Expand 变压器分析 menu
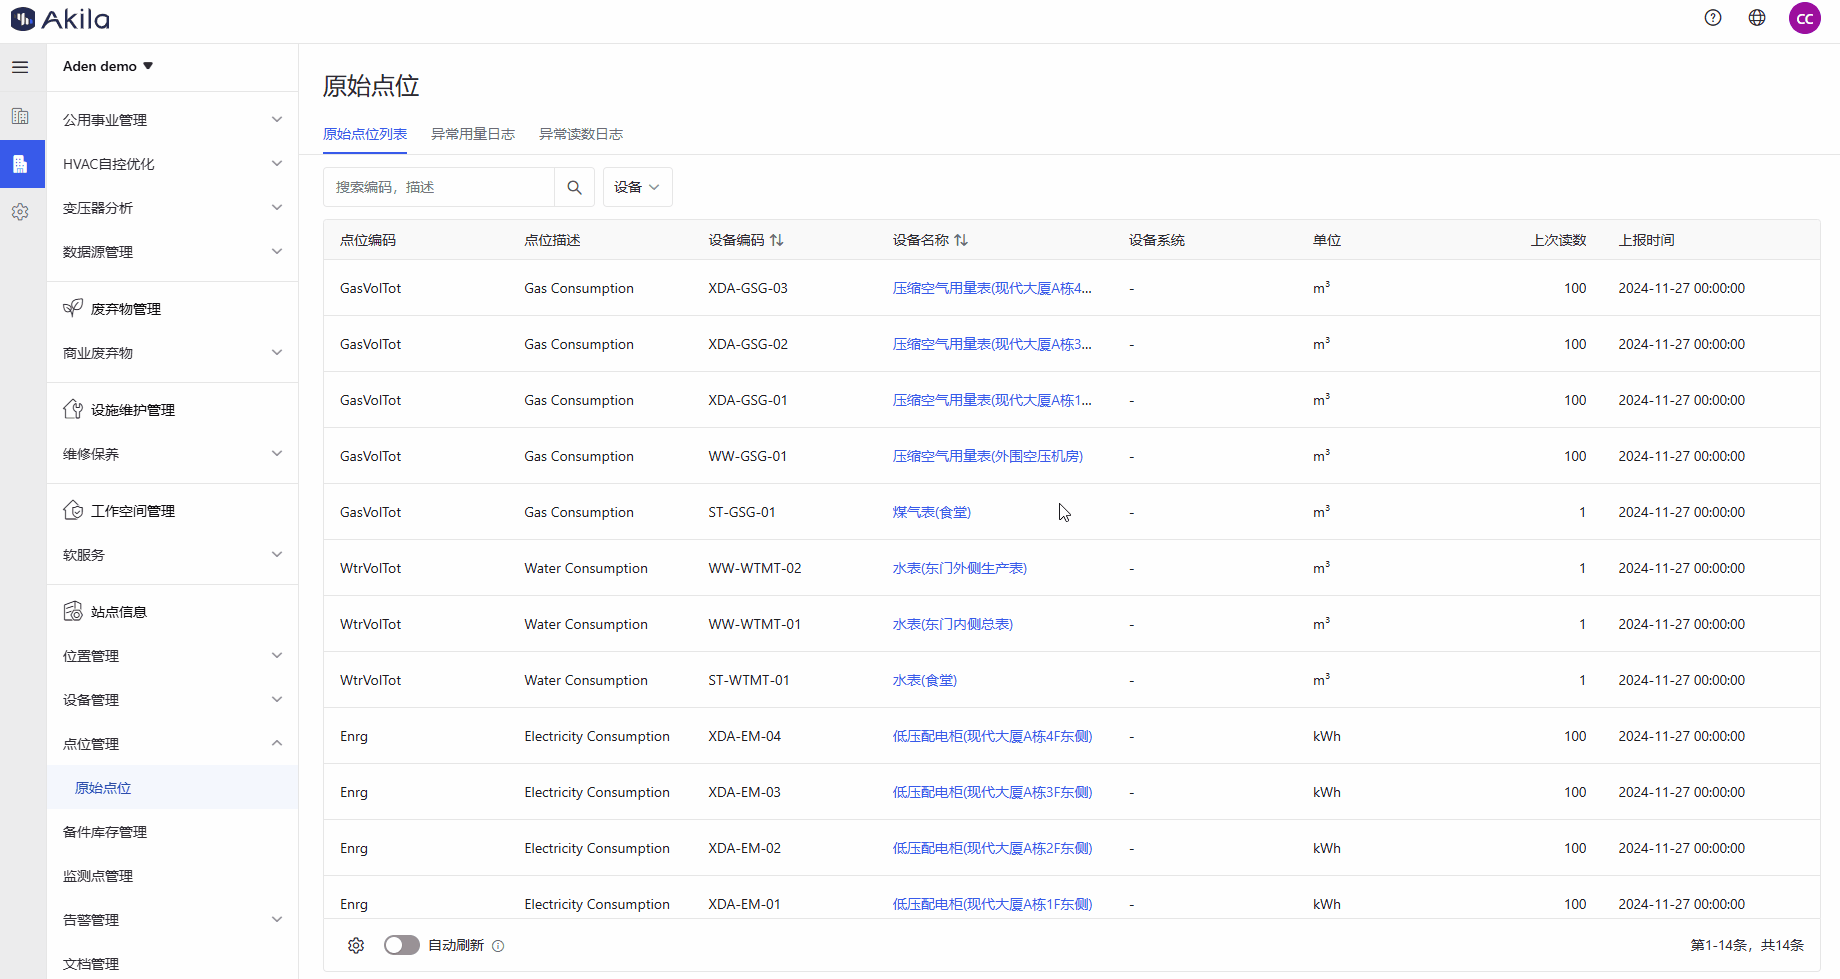This screenshot has width=1840, height=979. pos(172,208)
